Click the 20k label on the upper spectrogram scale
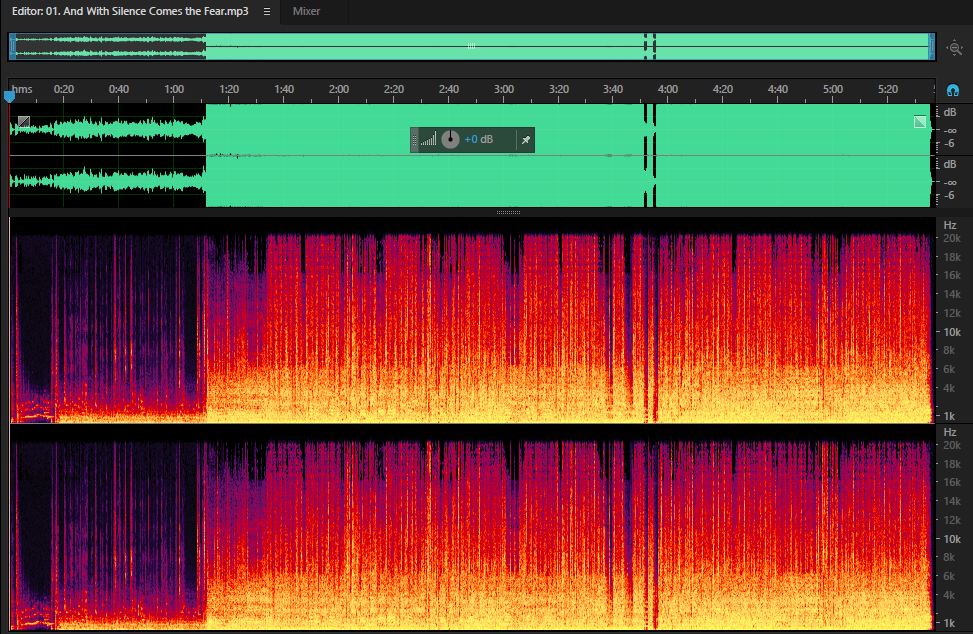The width and height of the screenshot is (973, 634). [952, 238]
